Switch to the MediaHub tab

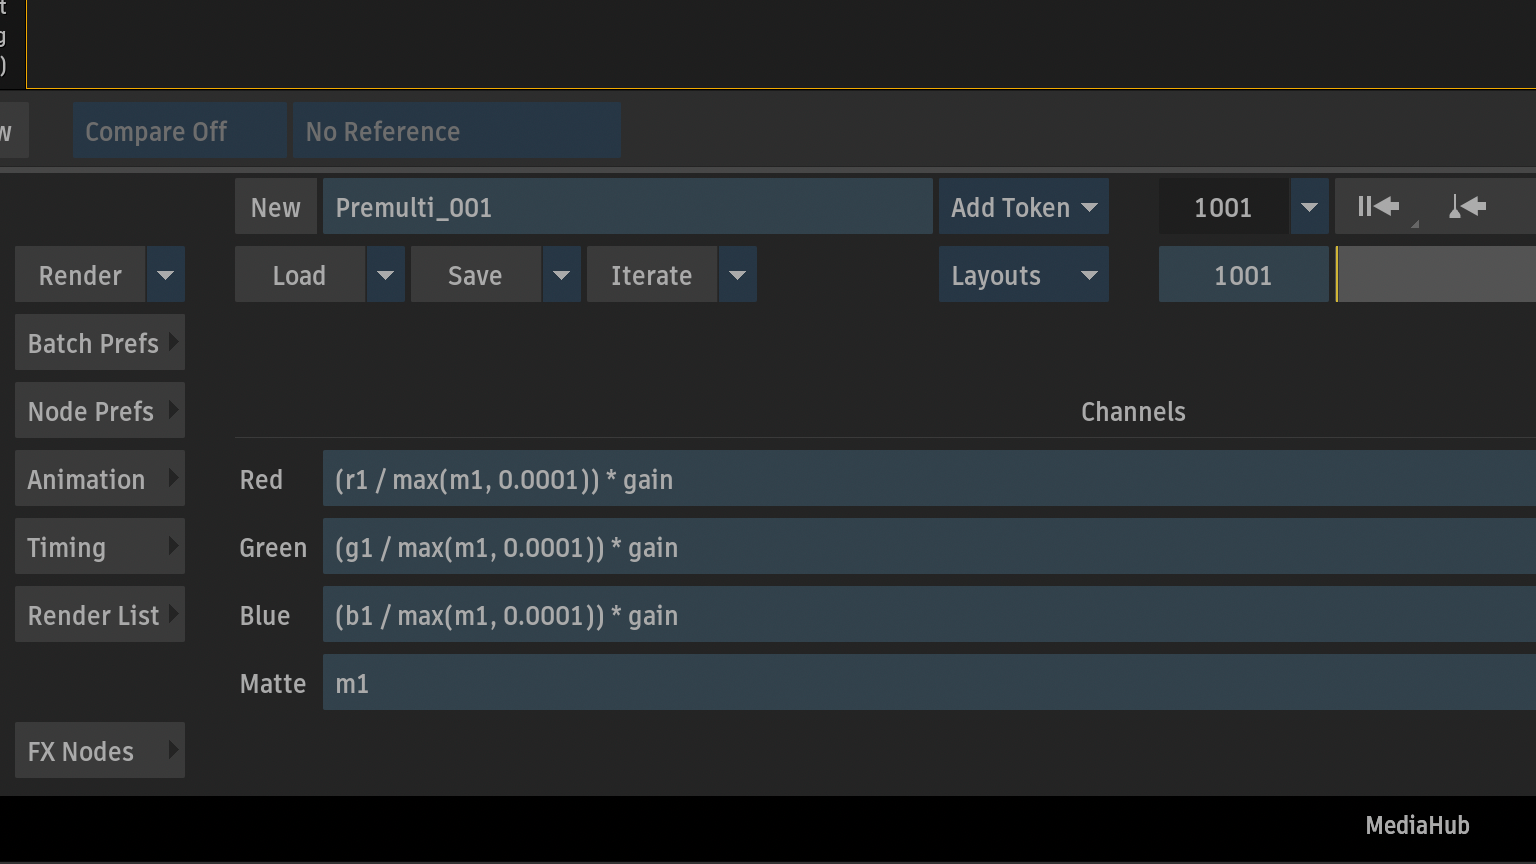click(x=1417, y=825)
